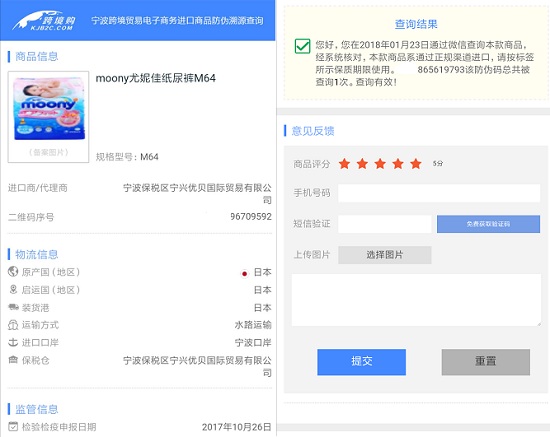
Task: Click the KJB2C.COM logo in header
Action: coord(43,21)
